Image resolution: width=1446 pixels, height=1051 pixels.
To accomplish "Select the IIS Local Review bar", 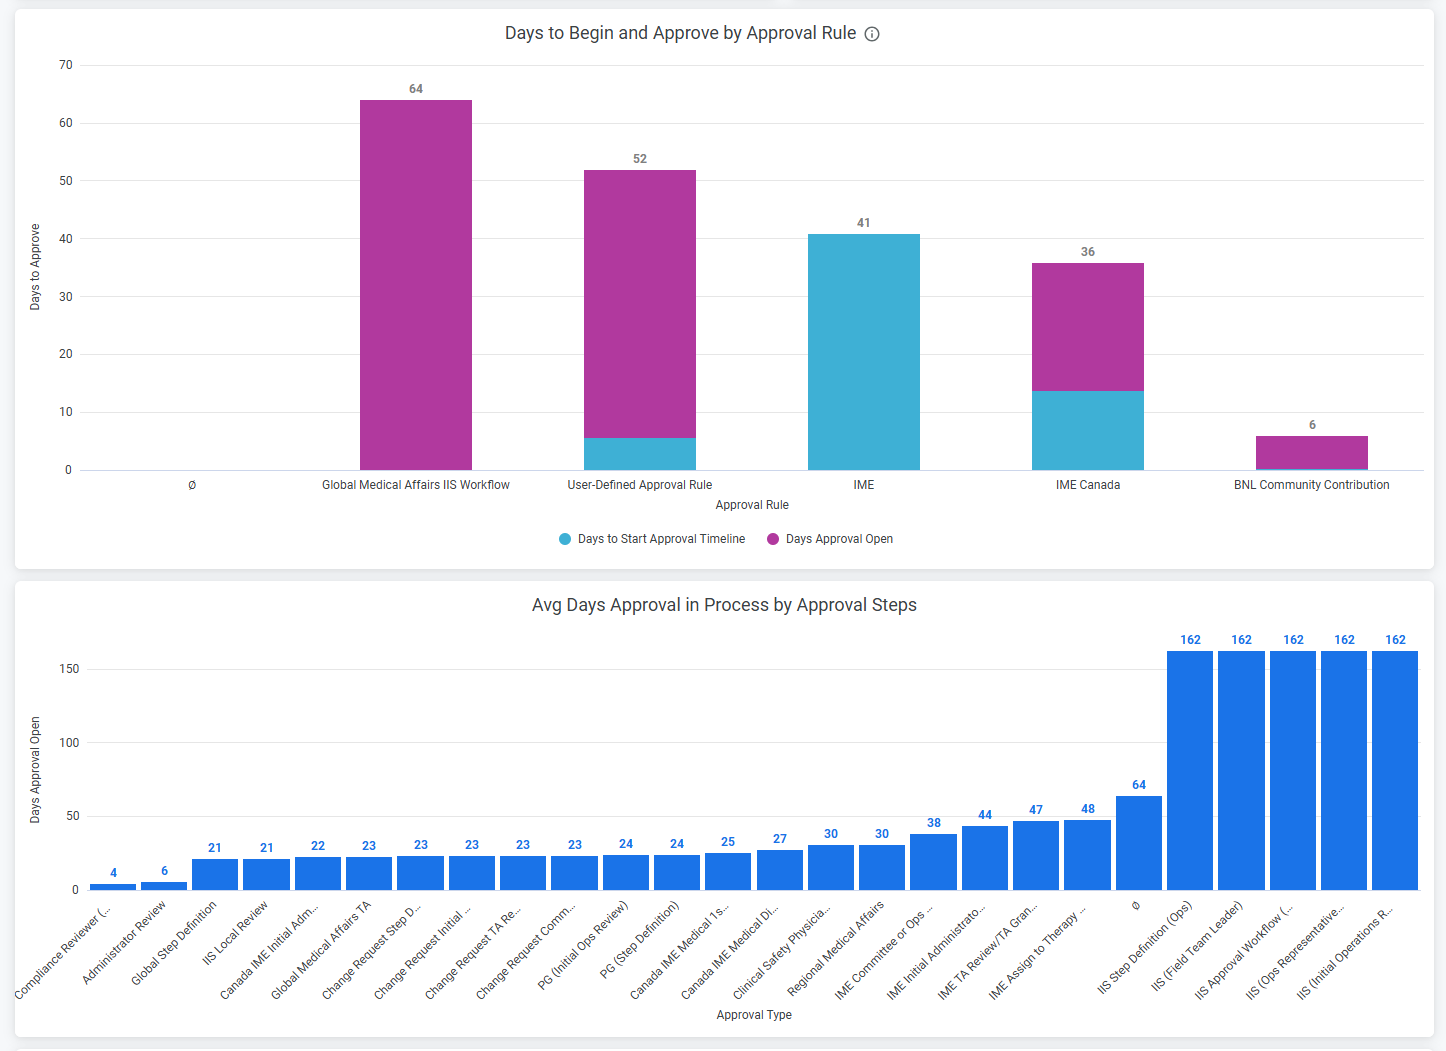I will coord(267,874).
